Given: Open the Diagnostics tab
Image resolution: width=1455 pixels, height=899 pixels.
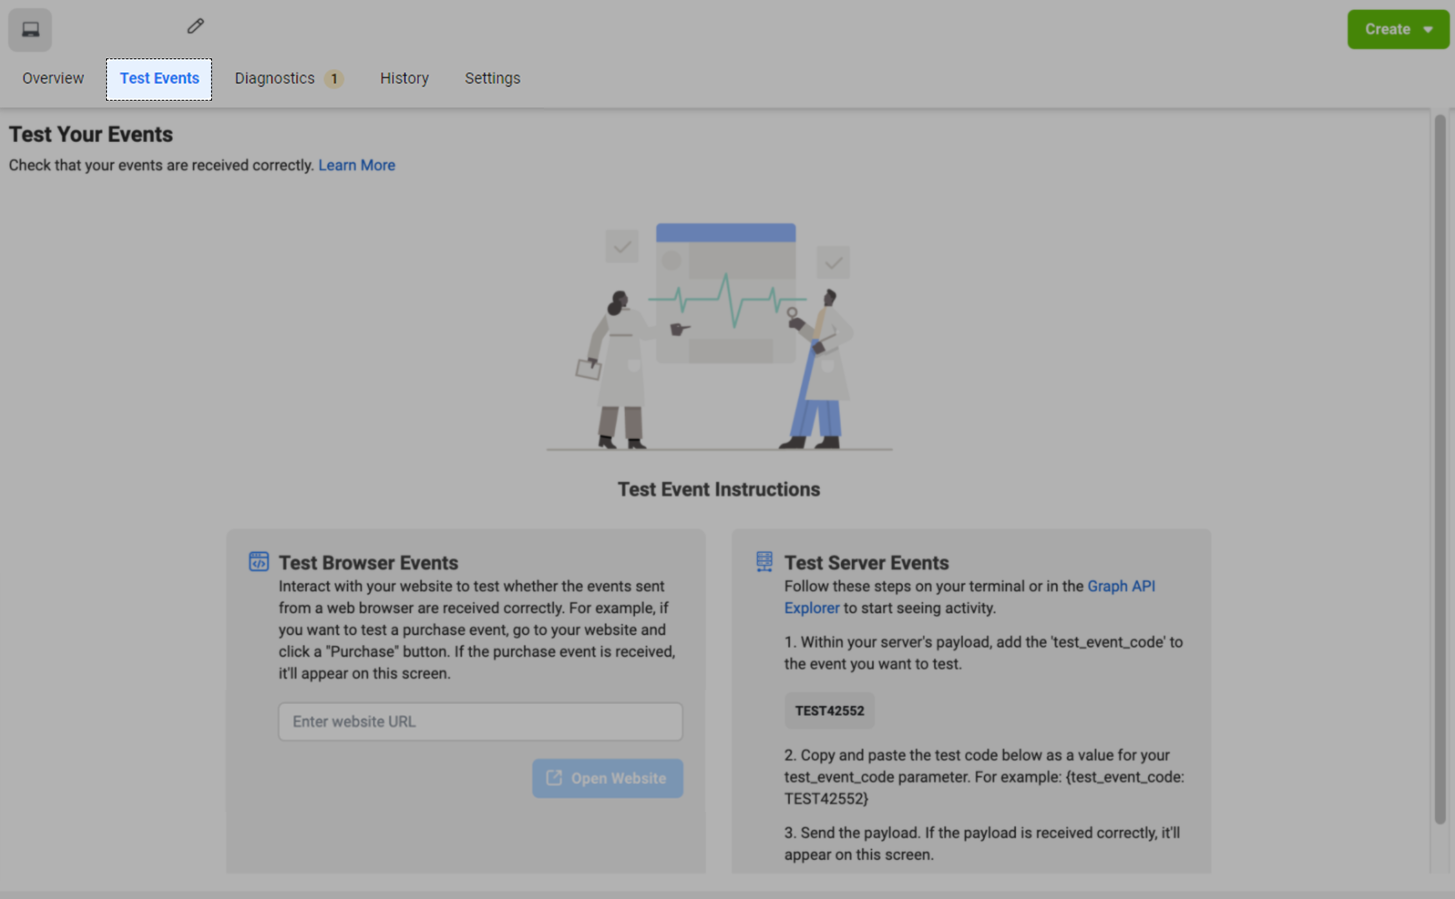Looking at the screenshot, I should [x=274, y=78].
